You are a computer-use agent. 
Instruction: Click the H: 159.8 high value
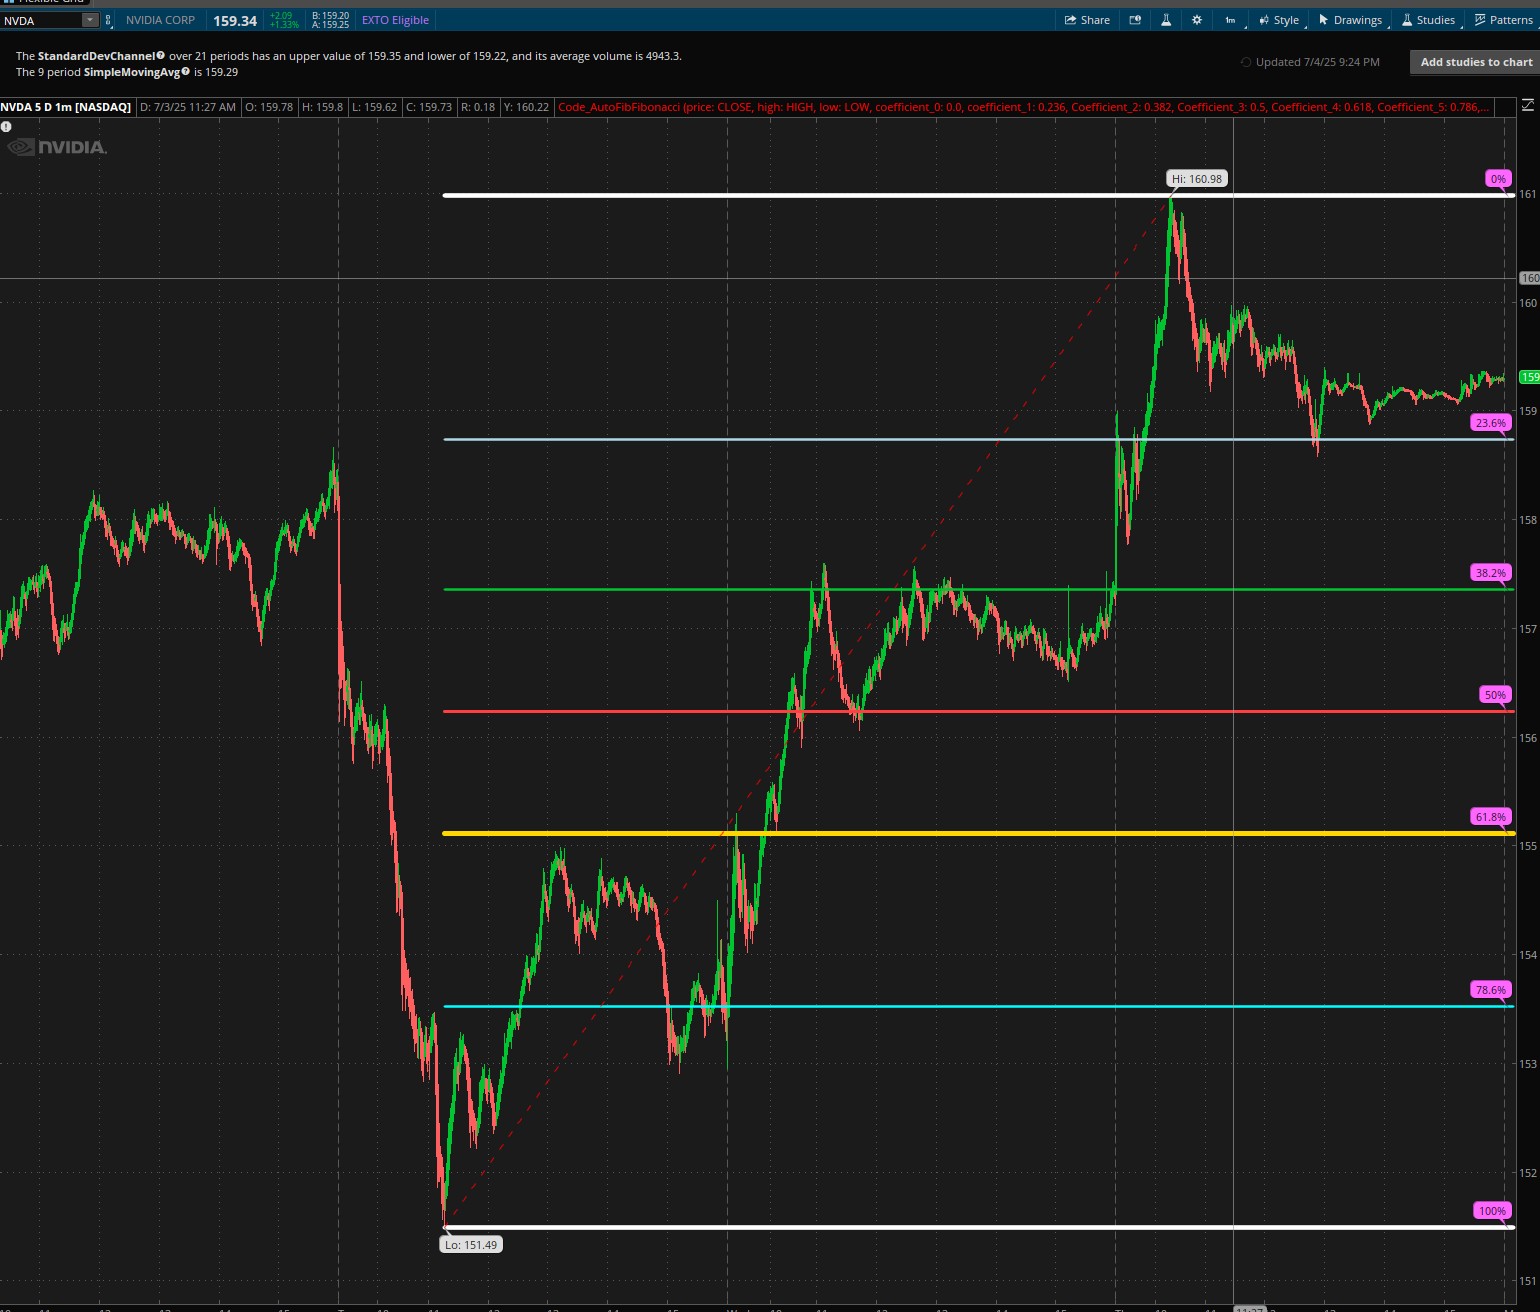322,107
